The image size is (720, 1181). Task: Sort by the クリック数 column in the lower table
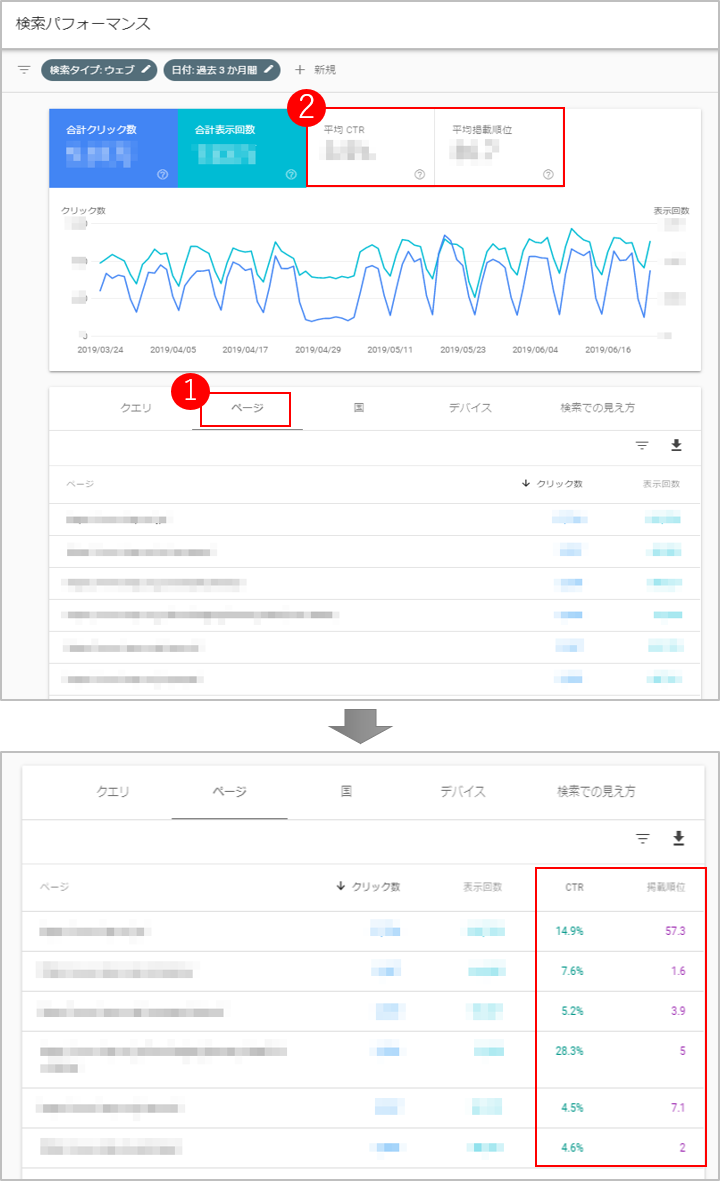[368, 887]
